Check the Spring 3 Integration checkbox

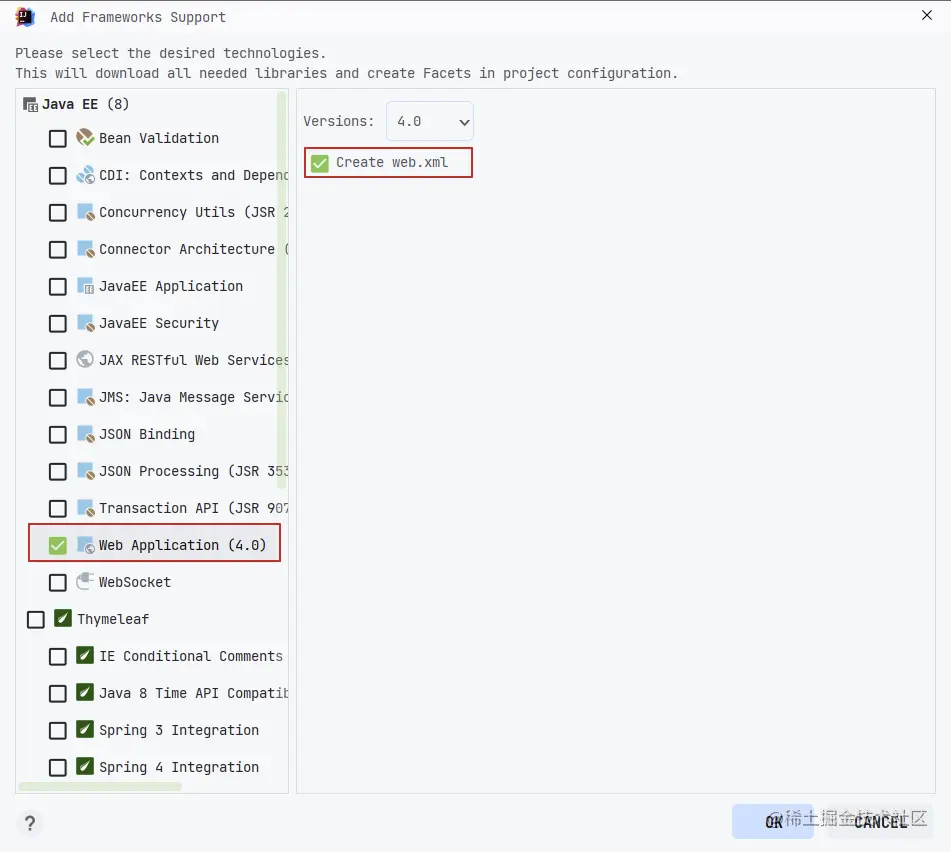pos(58,731)
